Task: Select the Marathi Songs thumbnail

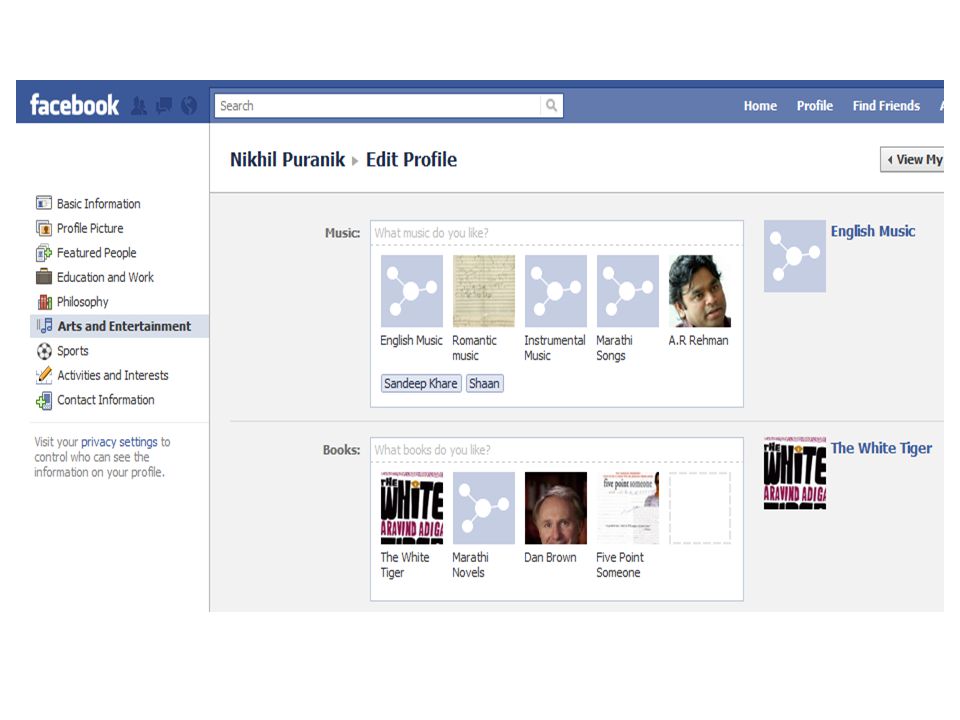Action: [x=628, y=291]
